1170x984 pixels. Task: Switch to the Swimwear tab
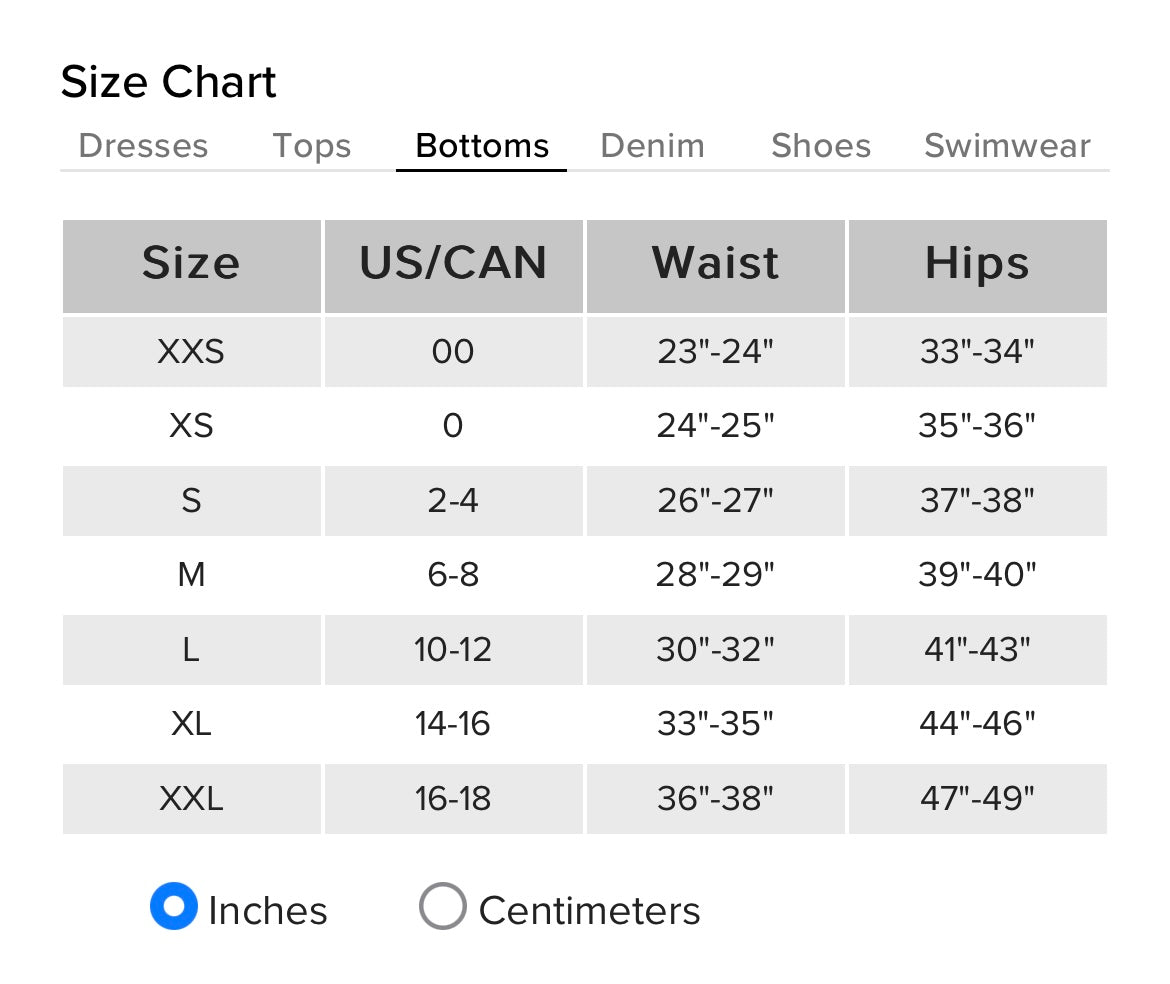[1007, 146]
